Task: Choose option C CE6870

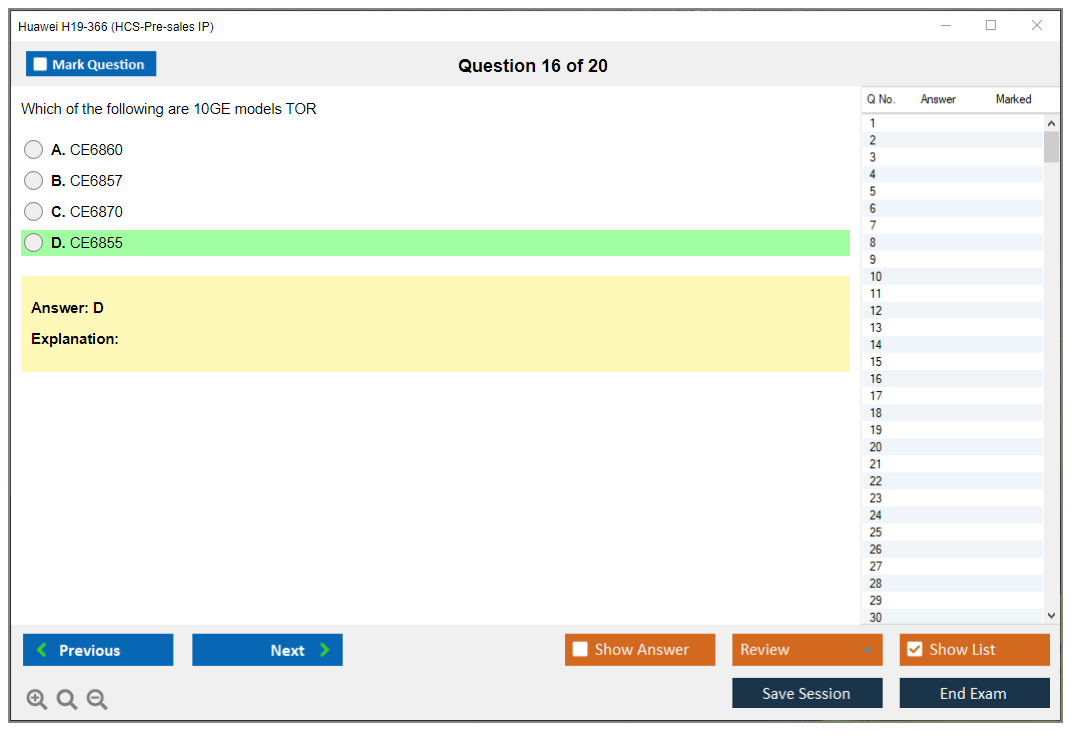Action: click(x=34, y=212)
